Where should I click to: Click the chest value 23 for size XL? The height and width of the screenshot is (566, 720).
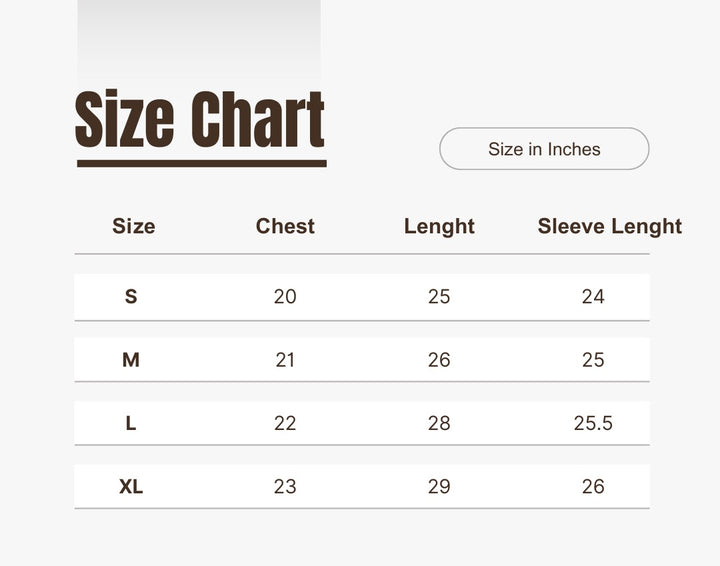[x=285, y=487]
